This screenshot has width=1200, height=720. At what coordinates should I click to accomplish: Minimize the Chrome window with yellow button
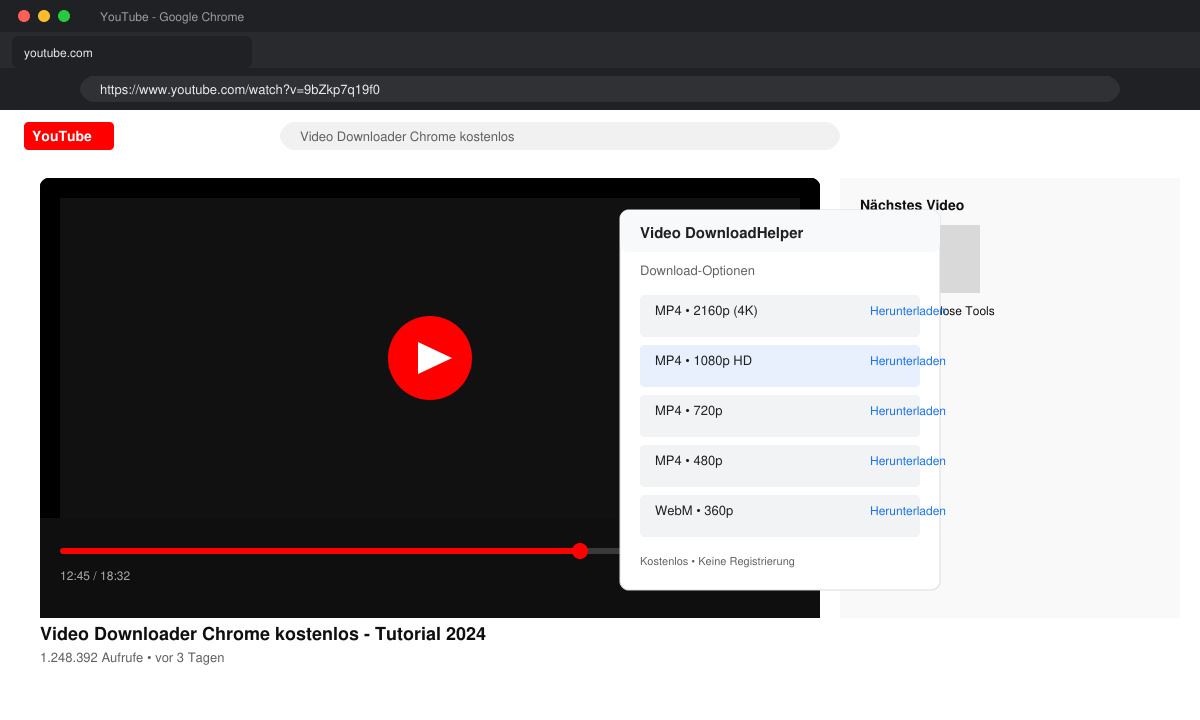pyautogui.click(x=44, y=16)
